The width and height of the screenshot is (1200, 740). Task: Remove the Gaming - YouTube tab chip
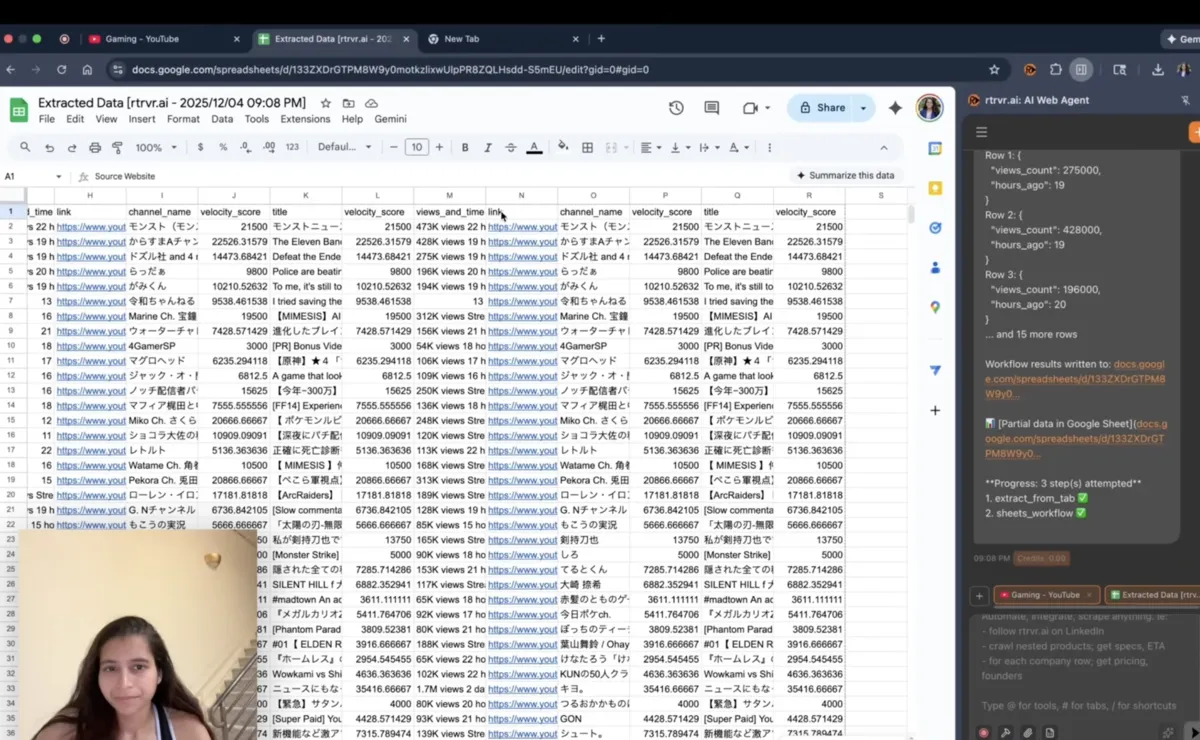pos(1090,595)
